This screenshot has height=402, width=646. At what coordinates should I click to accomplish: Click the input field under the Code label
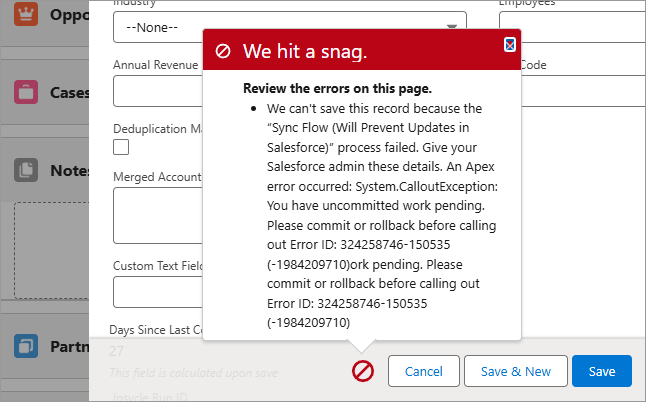[583, 91]
